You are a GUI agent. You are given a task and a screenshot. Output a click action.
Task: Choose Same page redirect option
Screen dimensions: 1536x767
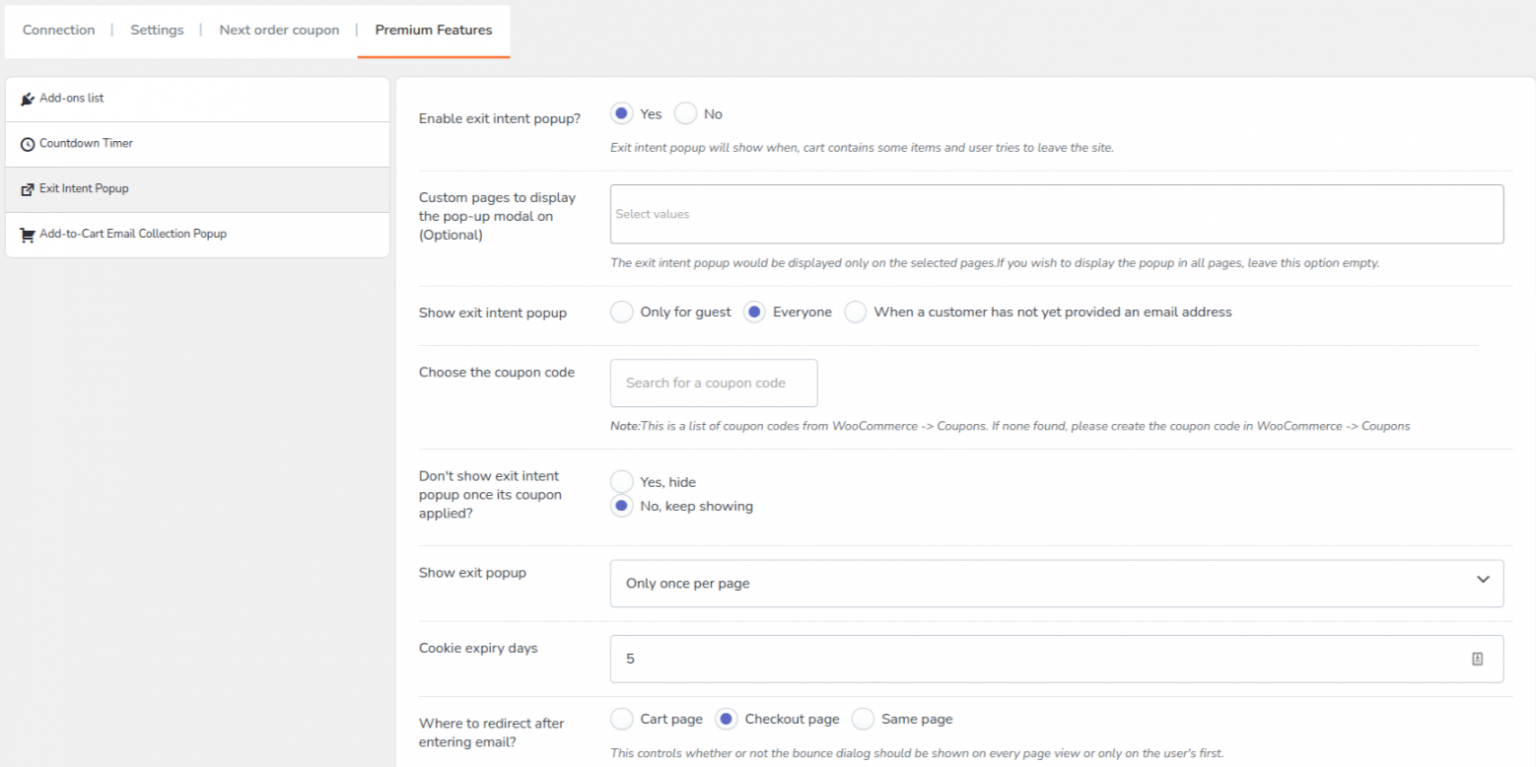coord(863,719)
